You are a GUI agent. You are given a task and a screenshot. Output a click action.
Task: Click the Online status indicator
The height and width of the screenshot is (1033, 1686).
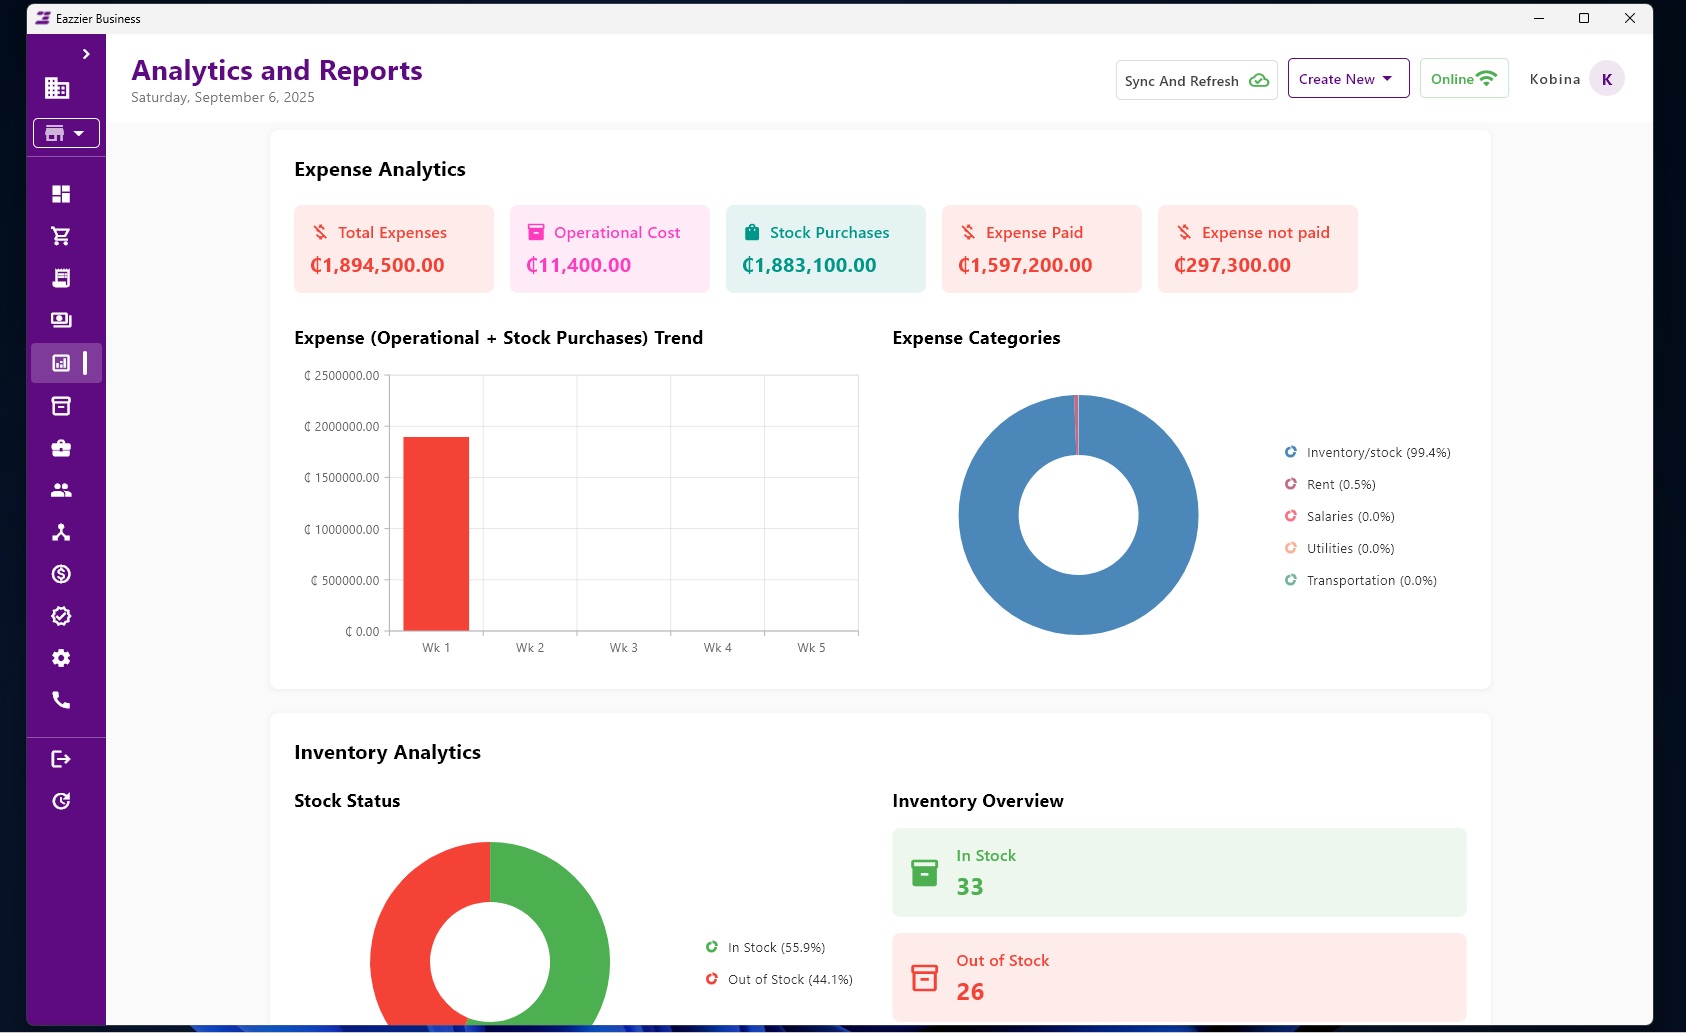coord(1463,78)
